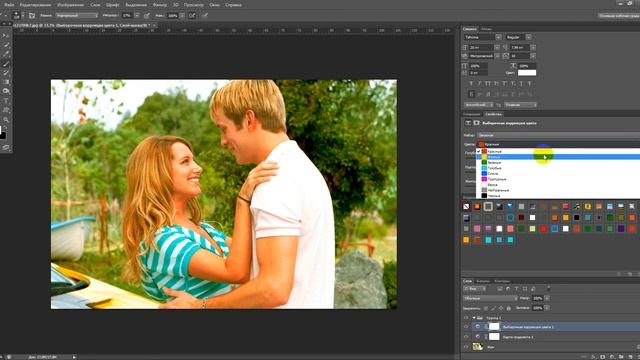Open the brush mode dropdown Нормальный
The image size is (640, 360).
coord(77,16)
